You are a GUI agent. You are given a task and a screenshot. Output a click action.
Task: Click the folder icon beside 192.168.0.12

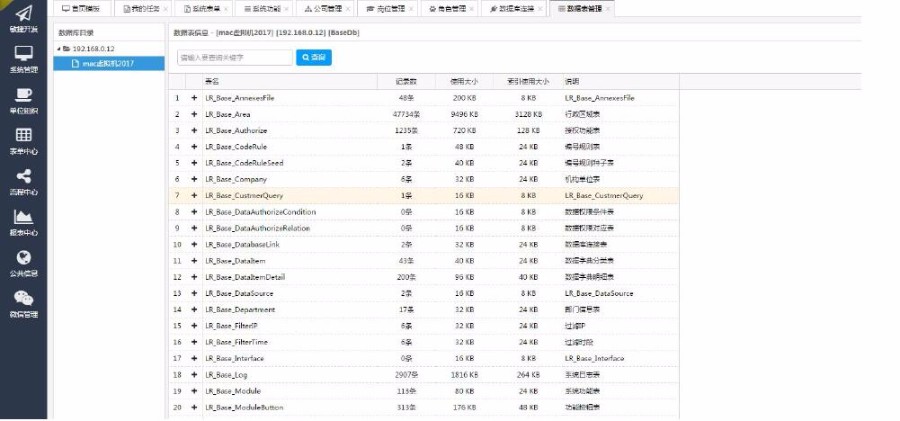67,49
